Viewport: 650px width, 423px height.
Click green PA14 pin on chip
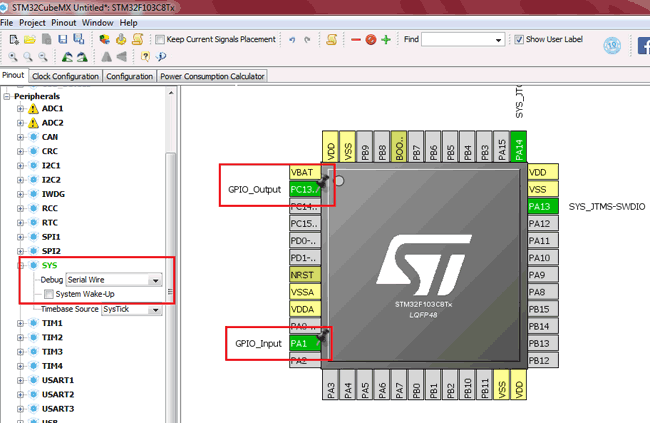(x=519, y=146)
